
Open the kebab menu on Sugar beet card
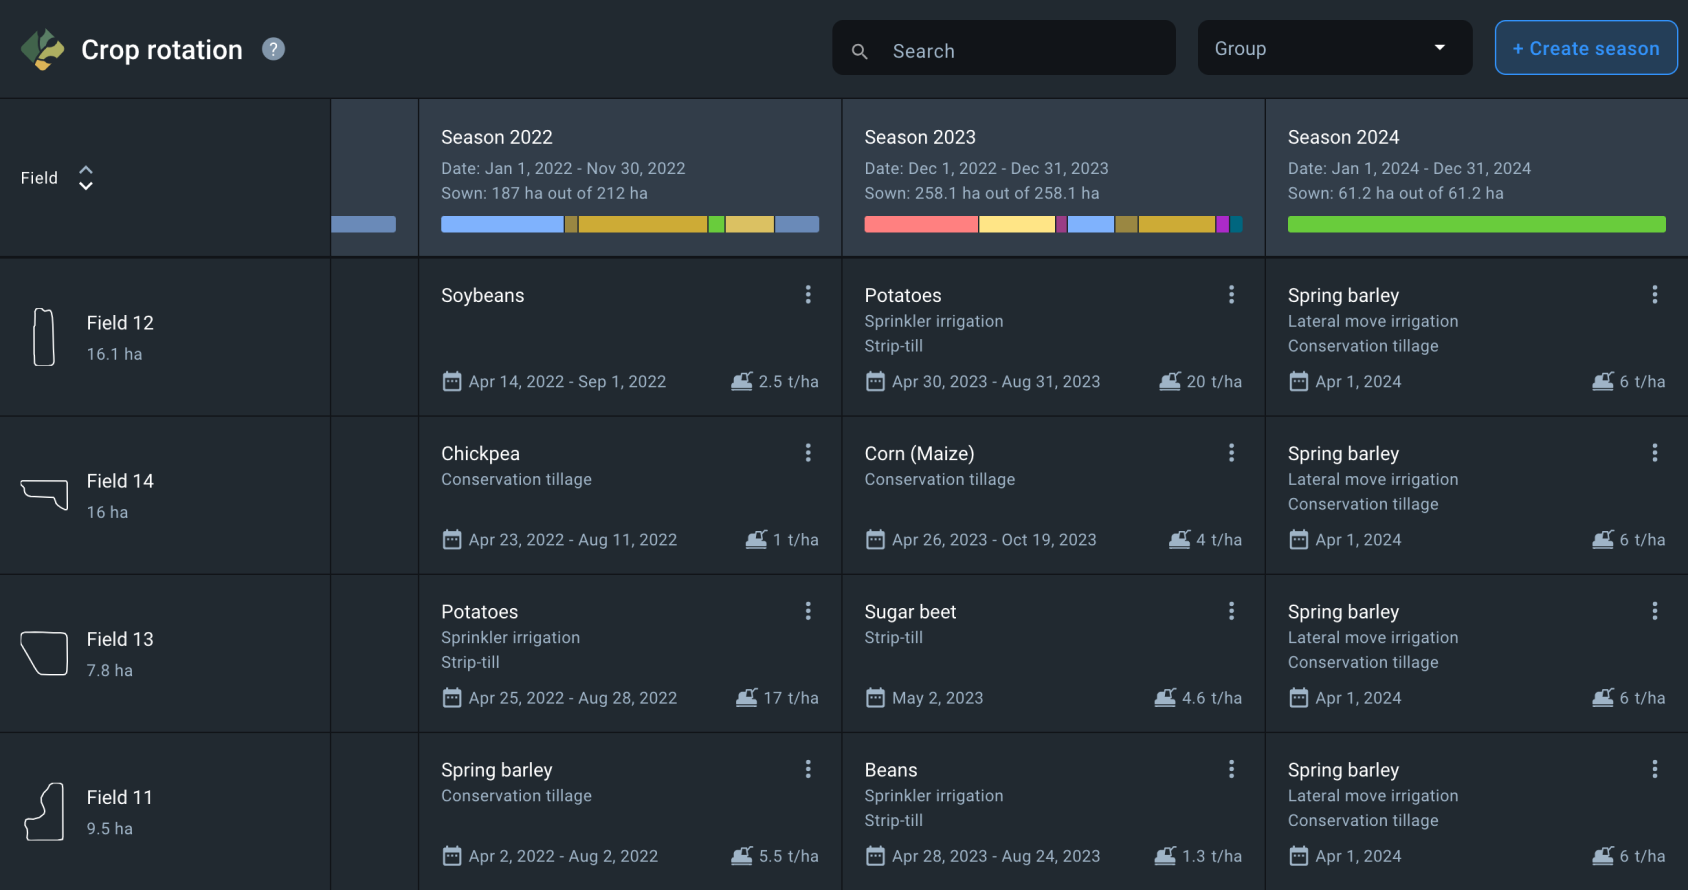1231,611
